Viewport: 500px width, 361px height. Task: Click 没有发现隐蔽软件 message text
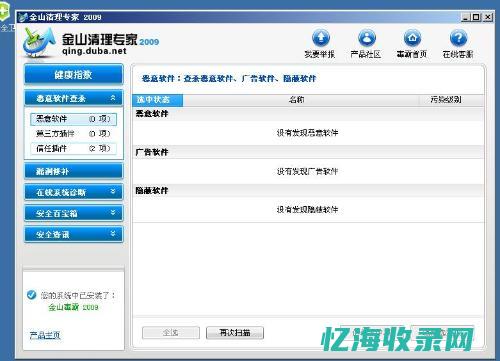[x=307, y=210]
